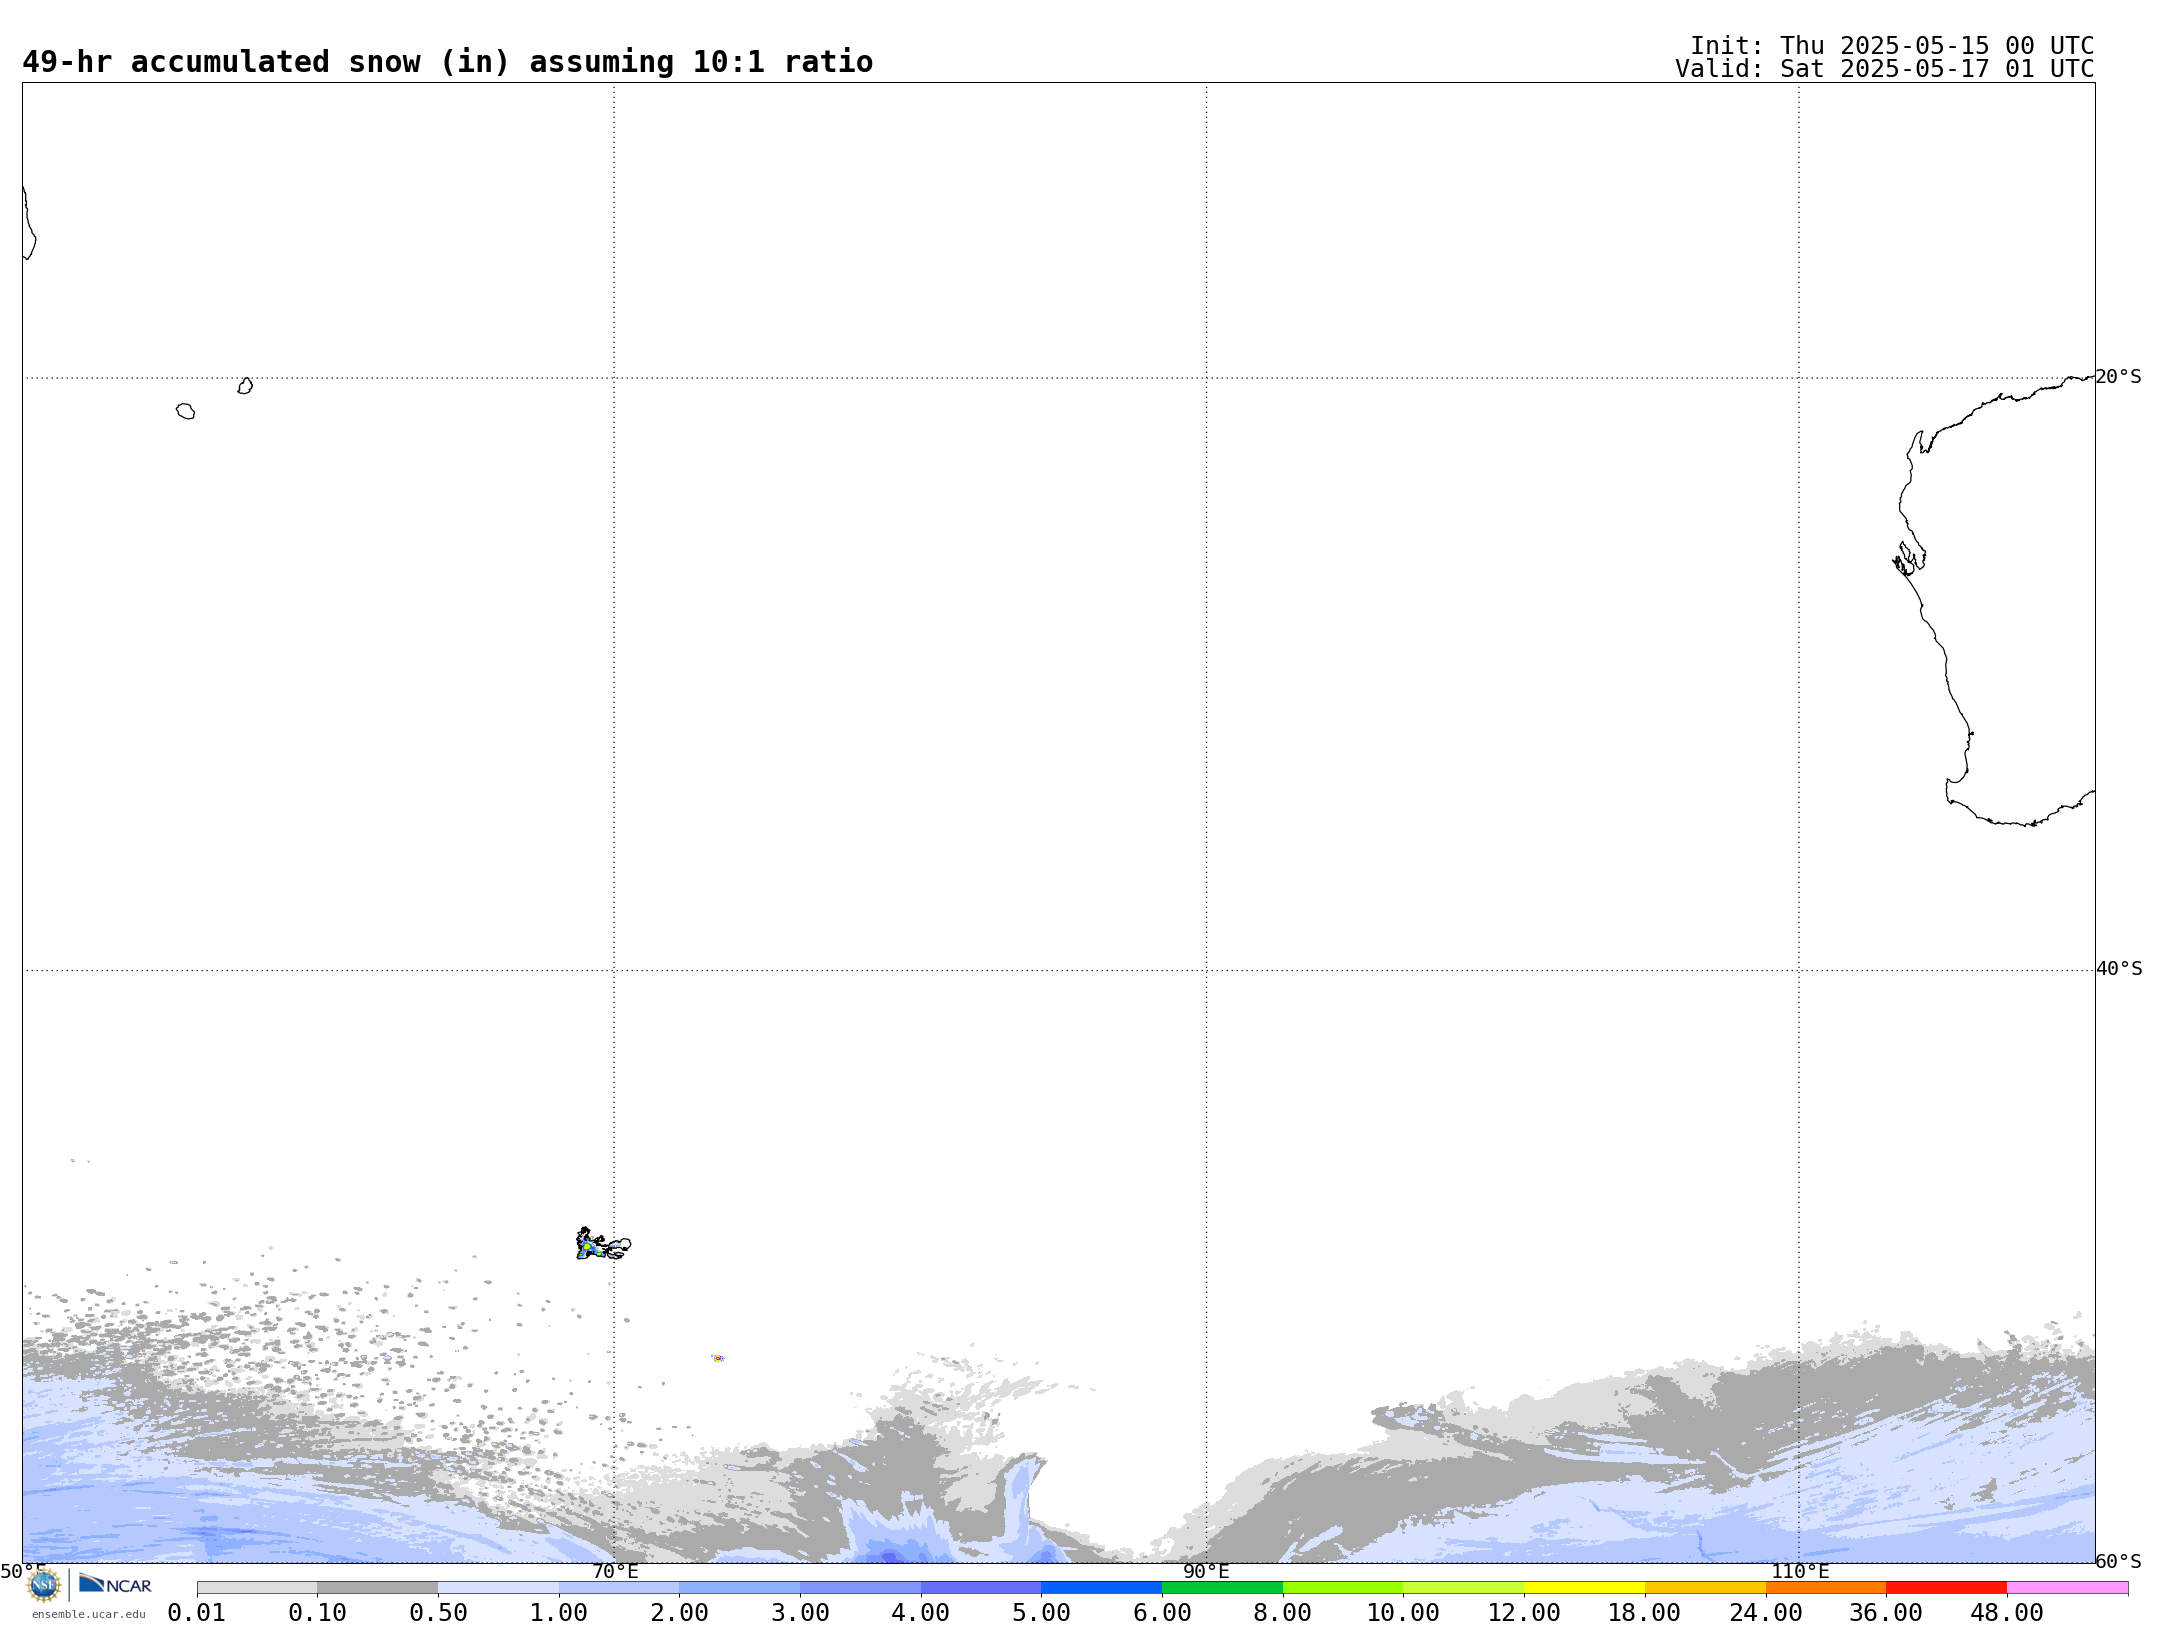
Task: Click the 3.00 legend value
Action: pyautogui.click(x=800, y=1612)
